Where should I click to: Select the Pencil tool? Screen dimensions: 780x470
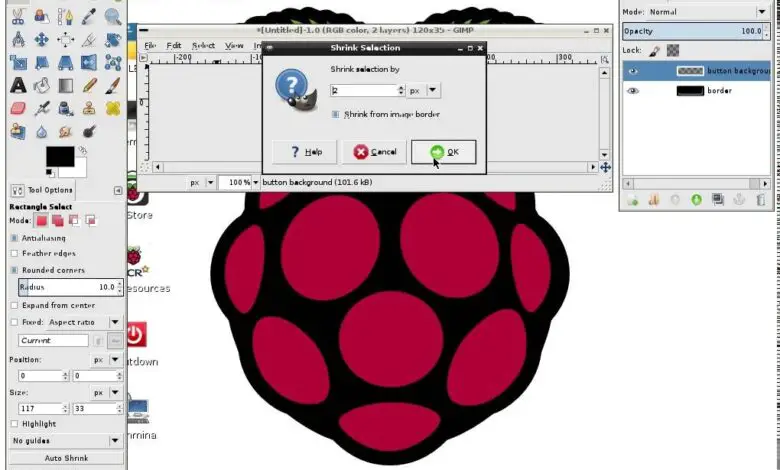(x=89, y=86)
